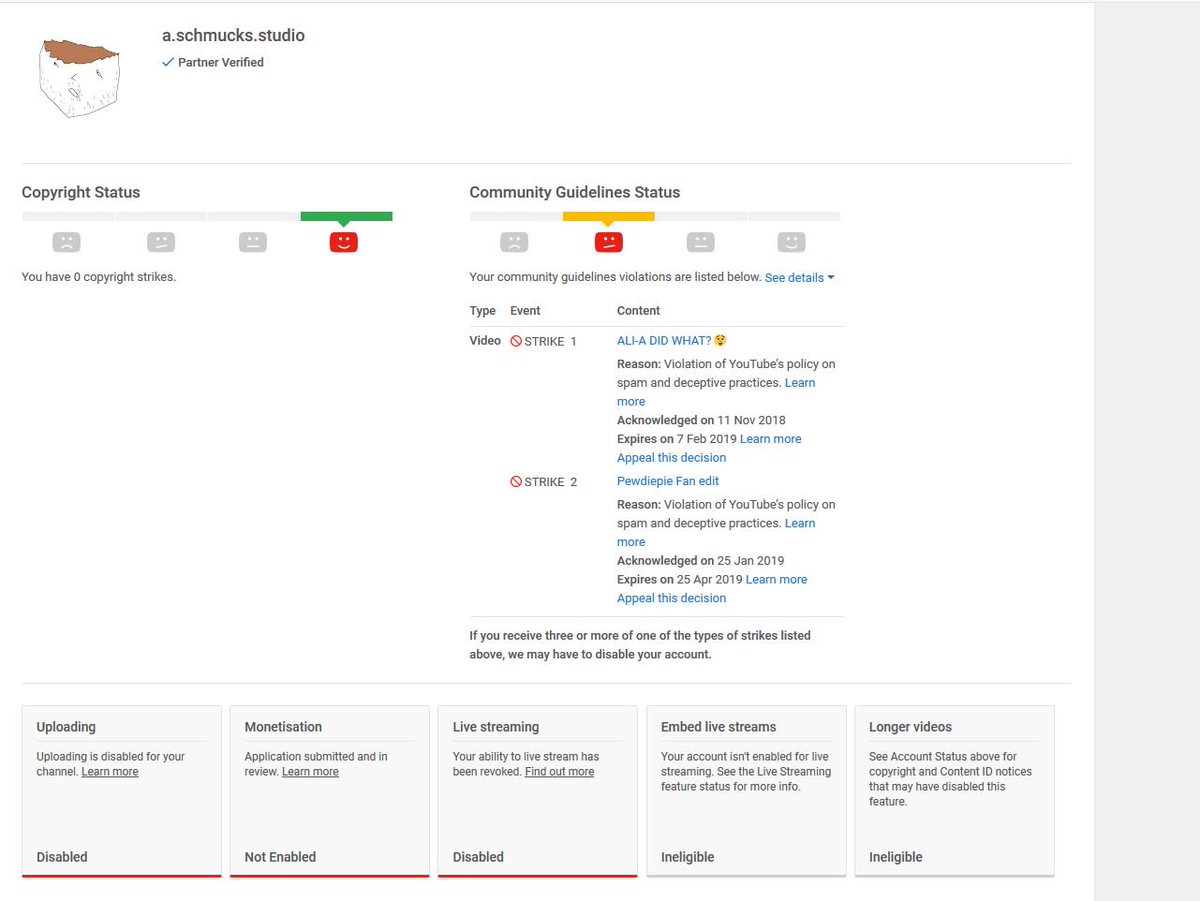Click the Monetisation card title
Screen dimensions: 1200x901
click(x=284, y=727)
